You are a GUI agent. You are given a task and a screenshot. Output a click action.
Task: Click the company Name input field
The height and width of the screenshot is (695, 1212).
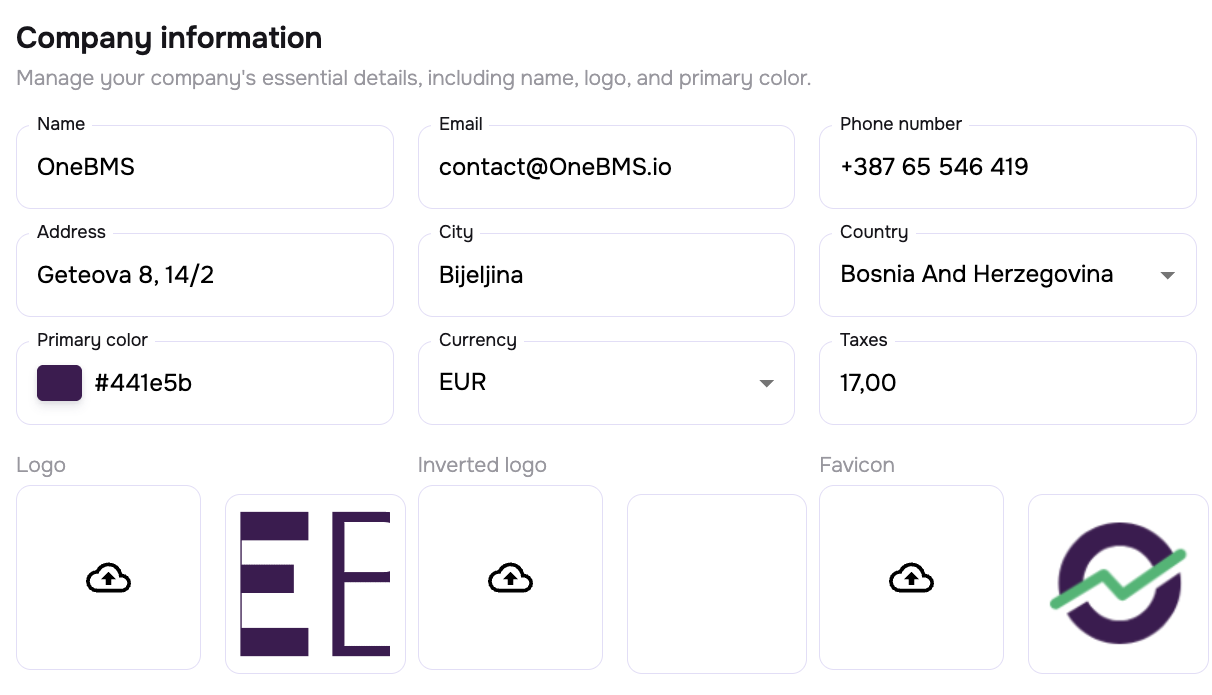tap(205, 167)
